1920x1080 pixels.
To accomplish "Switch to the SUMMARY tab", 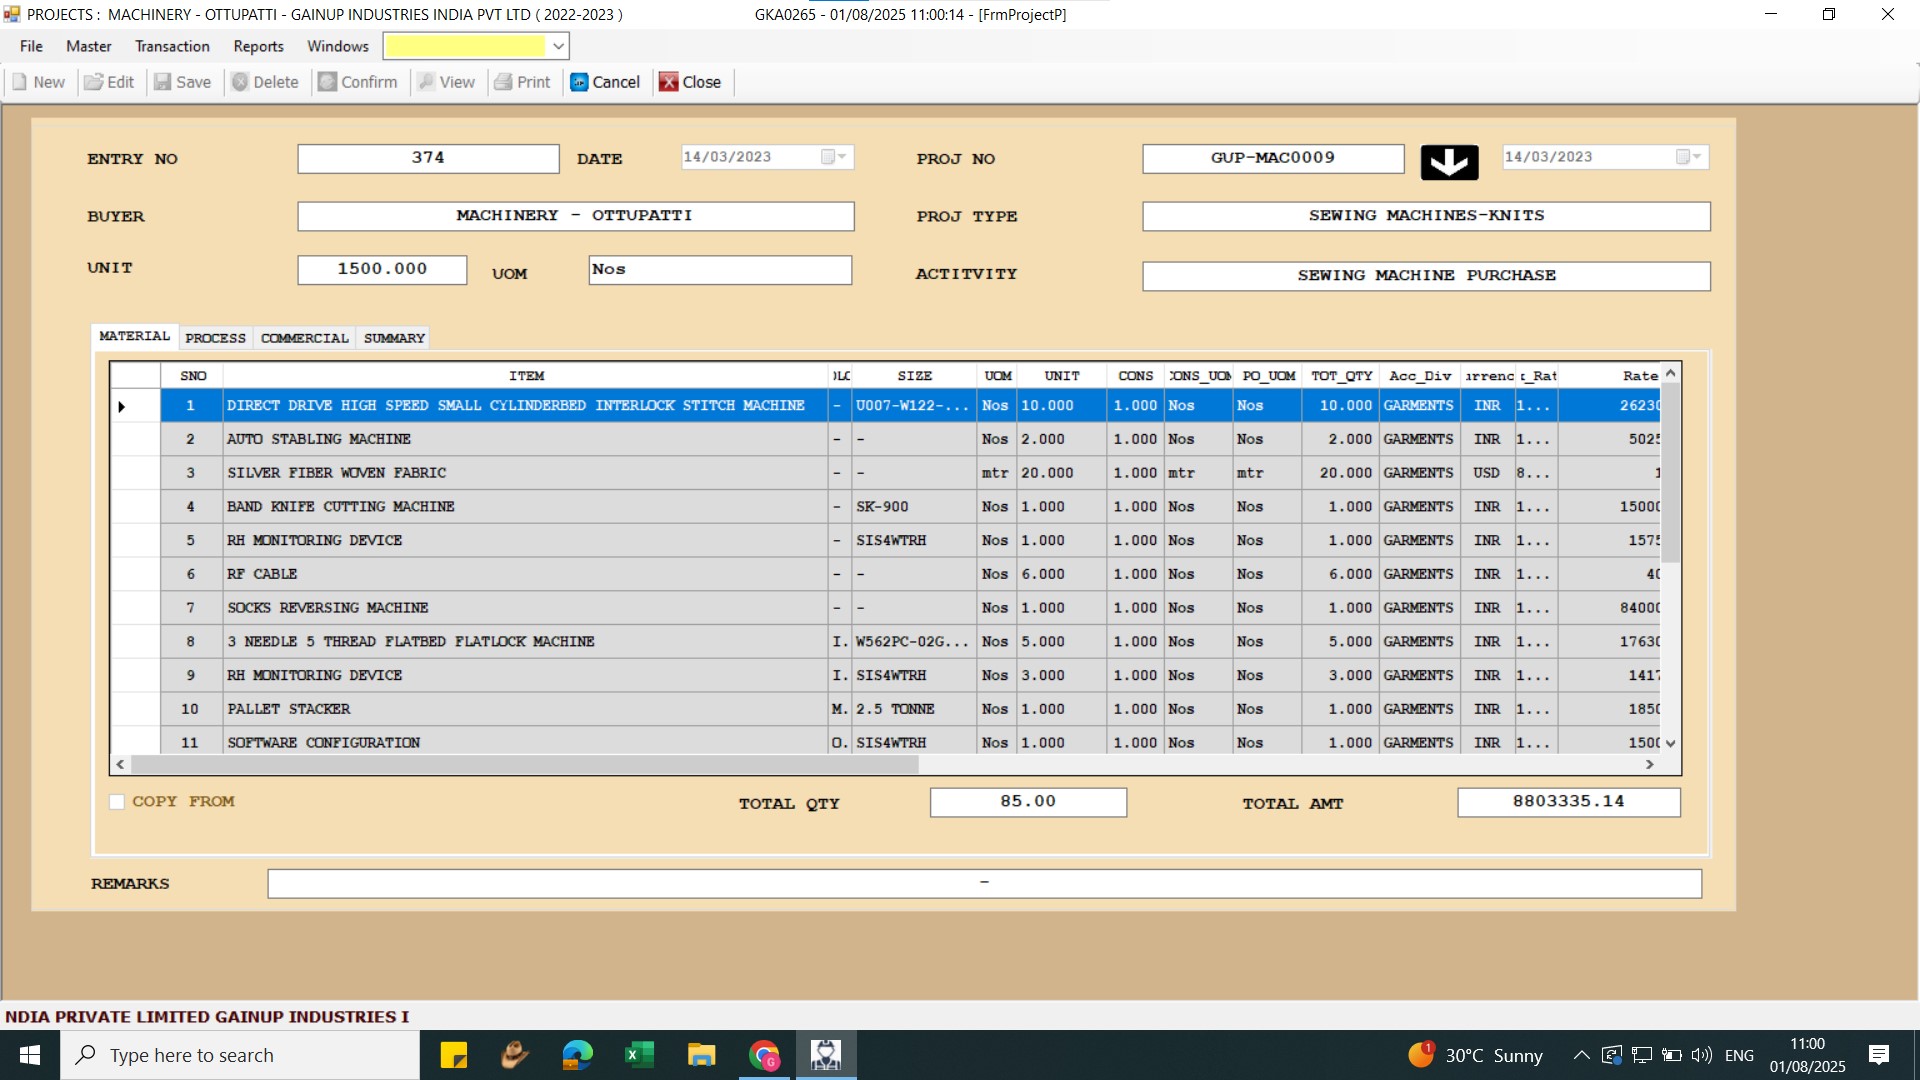I will (394, 338).
